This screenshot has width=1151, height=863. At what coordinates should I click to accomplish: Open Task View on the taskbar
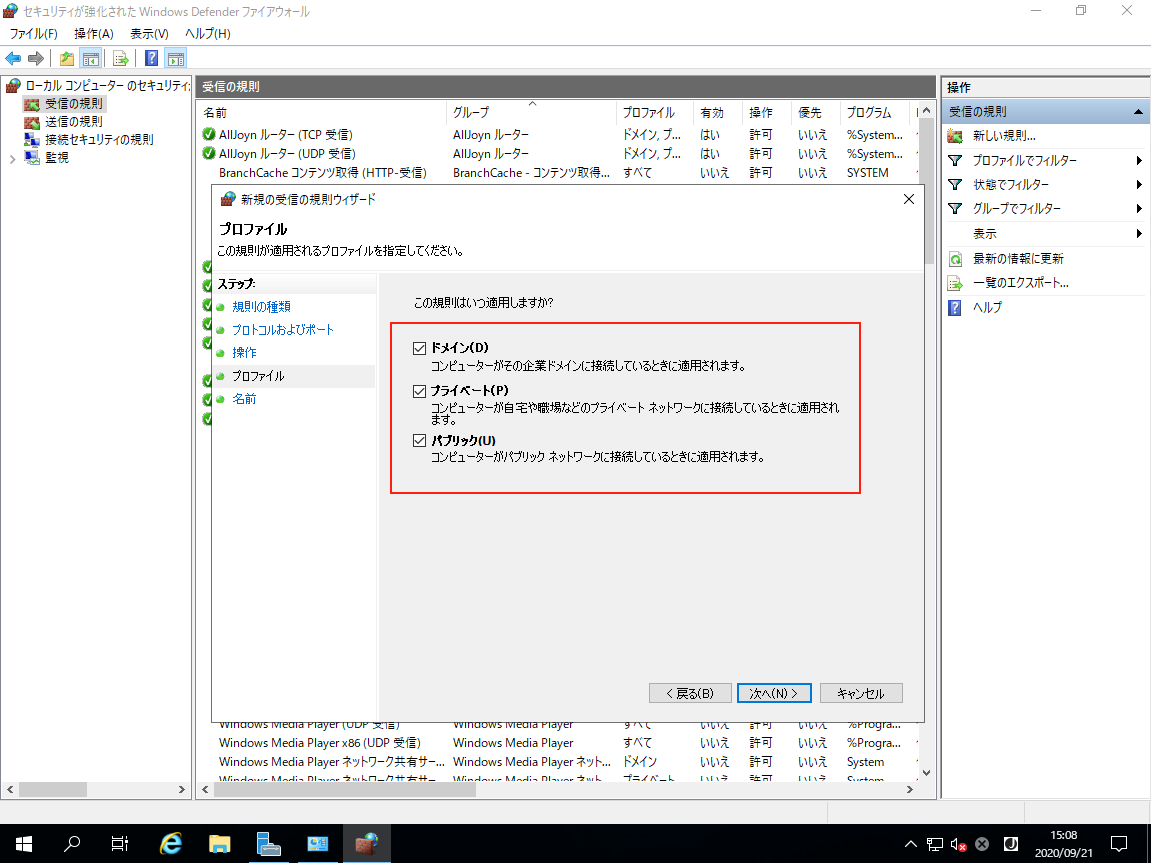[x=120, y=844]
